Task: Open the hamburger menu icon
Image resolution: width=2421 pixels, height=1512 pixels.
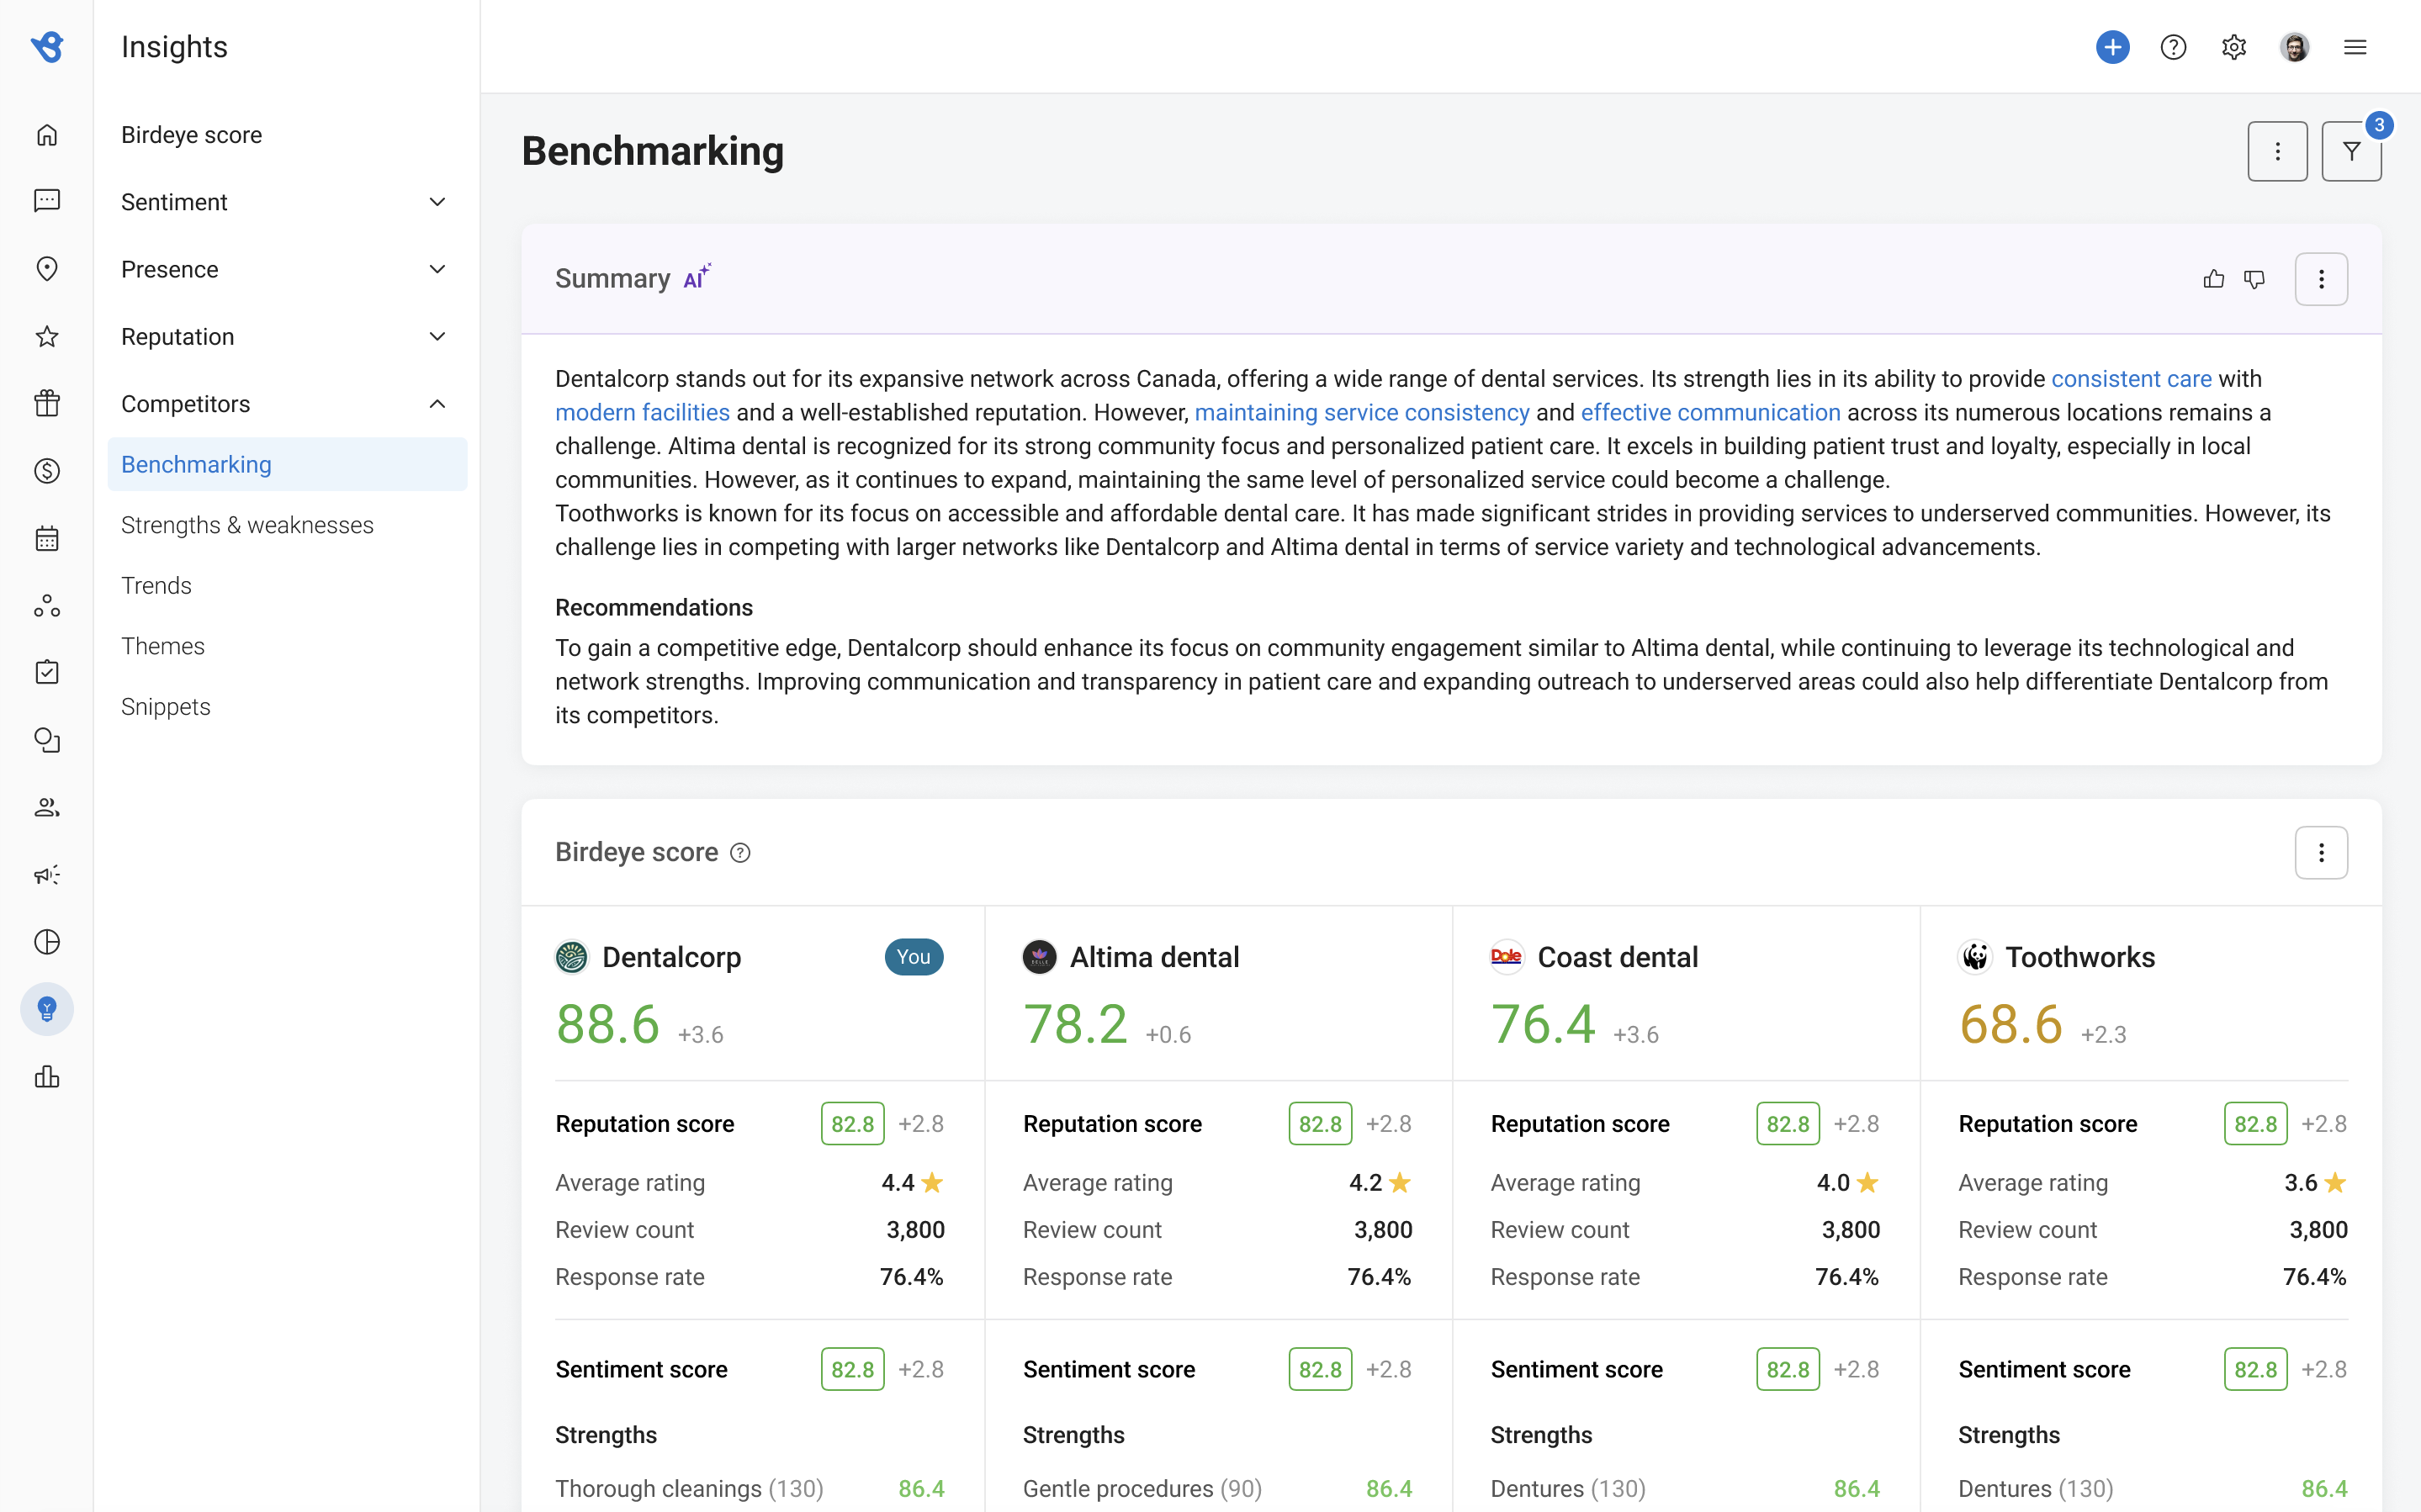Action: [2355, 47]
